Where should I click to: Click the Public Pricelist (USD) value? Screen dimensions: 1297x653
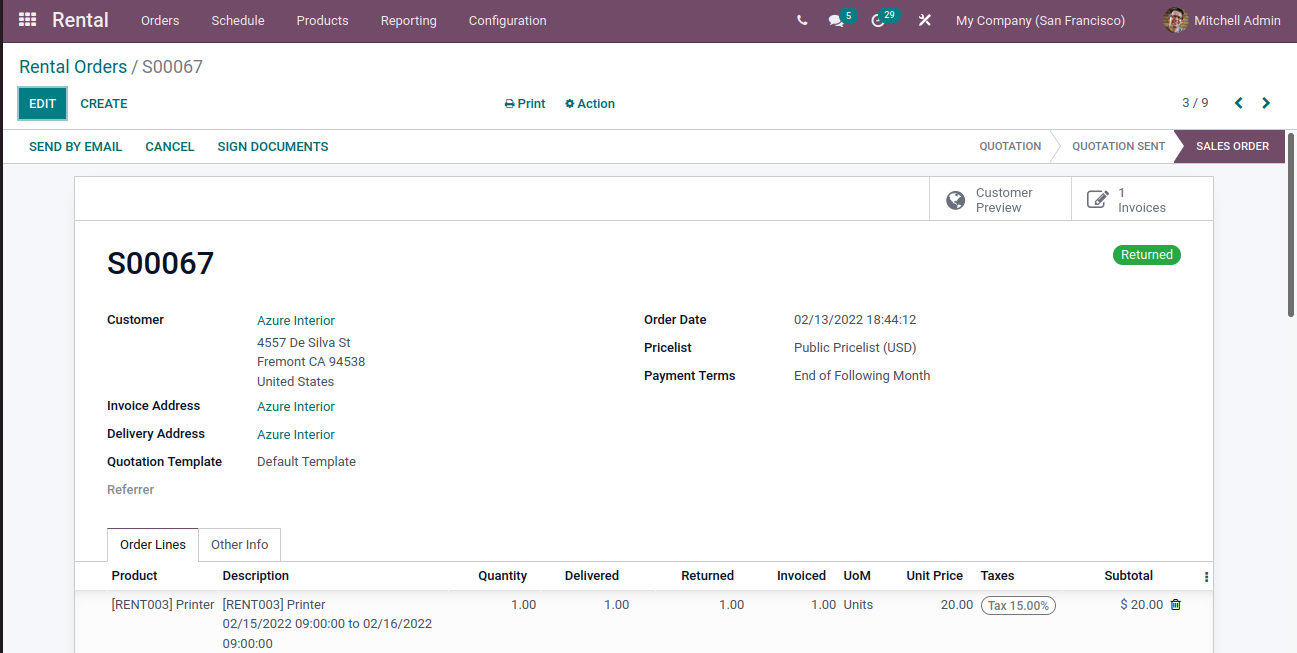(x=855, y=348)
